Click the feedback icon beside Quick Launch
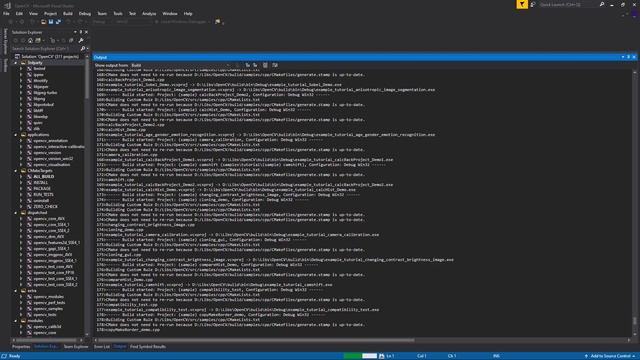The image size is (640, 360). 533,4
